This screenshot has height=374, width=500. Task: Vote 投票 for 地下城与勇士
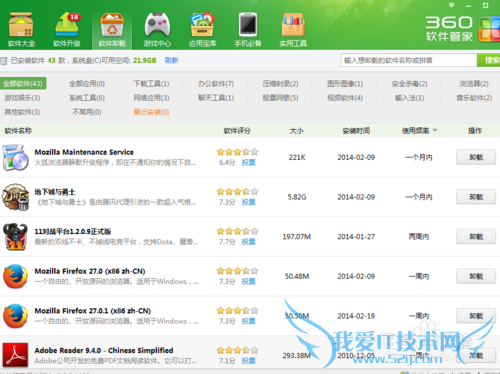point(248,202)
